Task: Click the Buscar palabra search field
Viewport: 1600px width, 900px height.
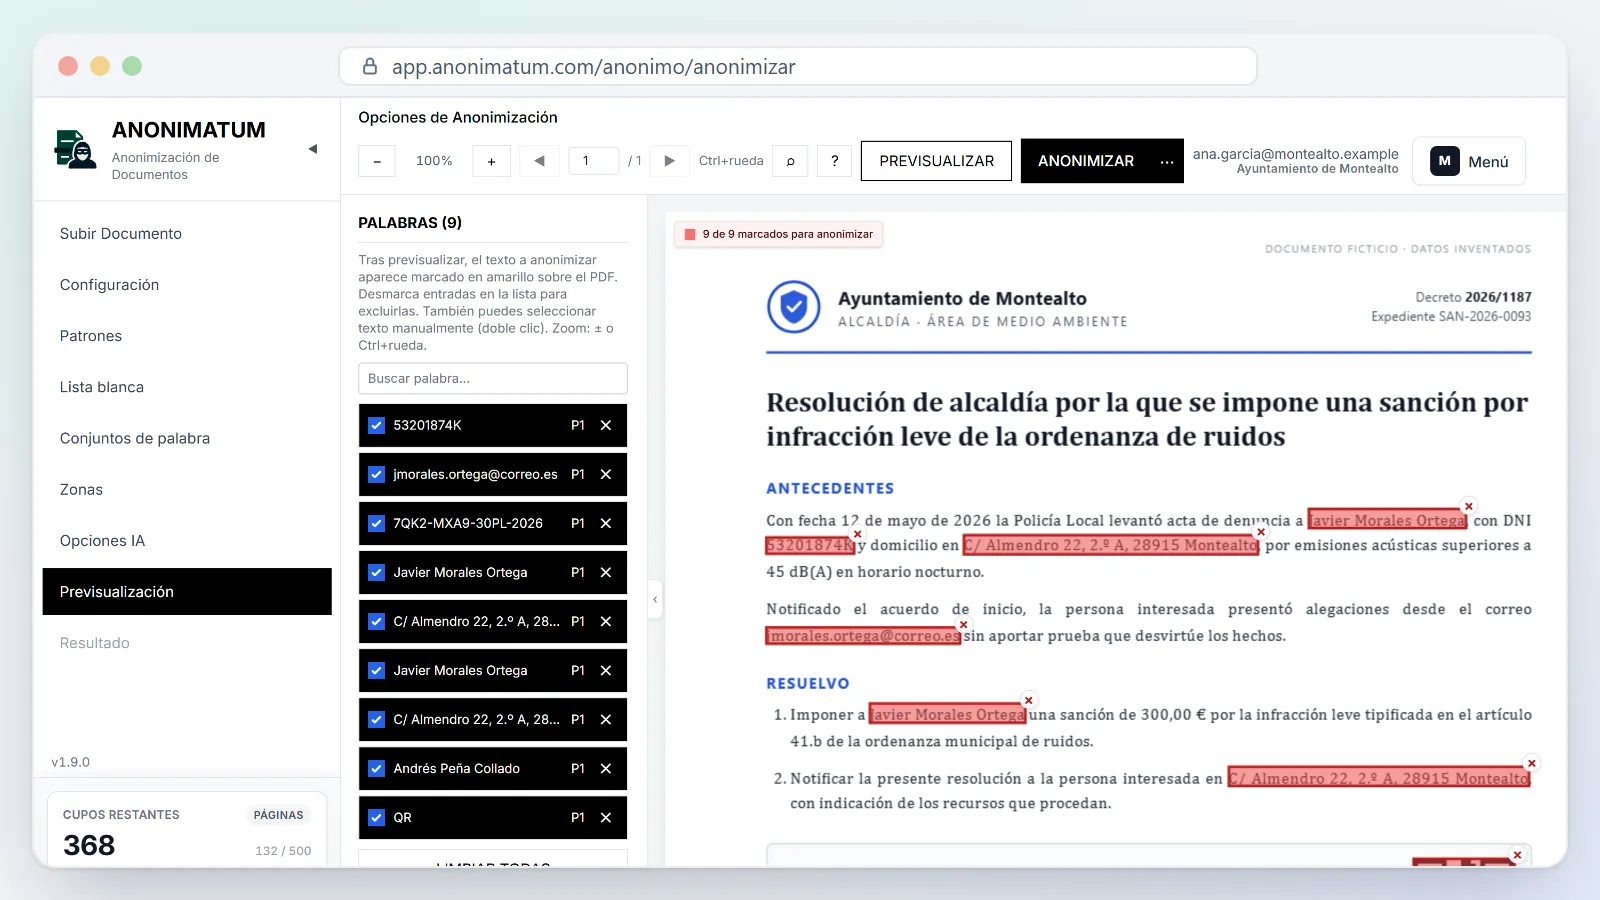Action: pos(493,378)
